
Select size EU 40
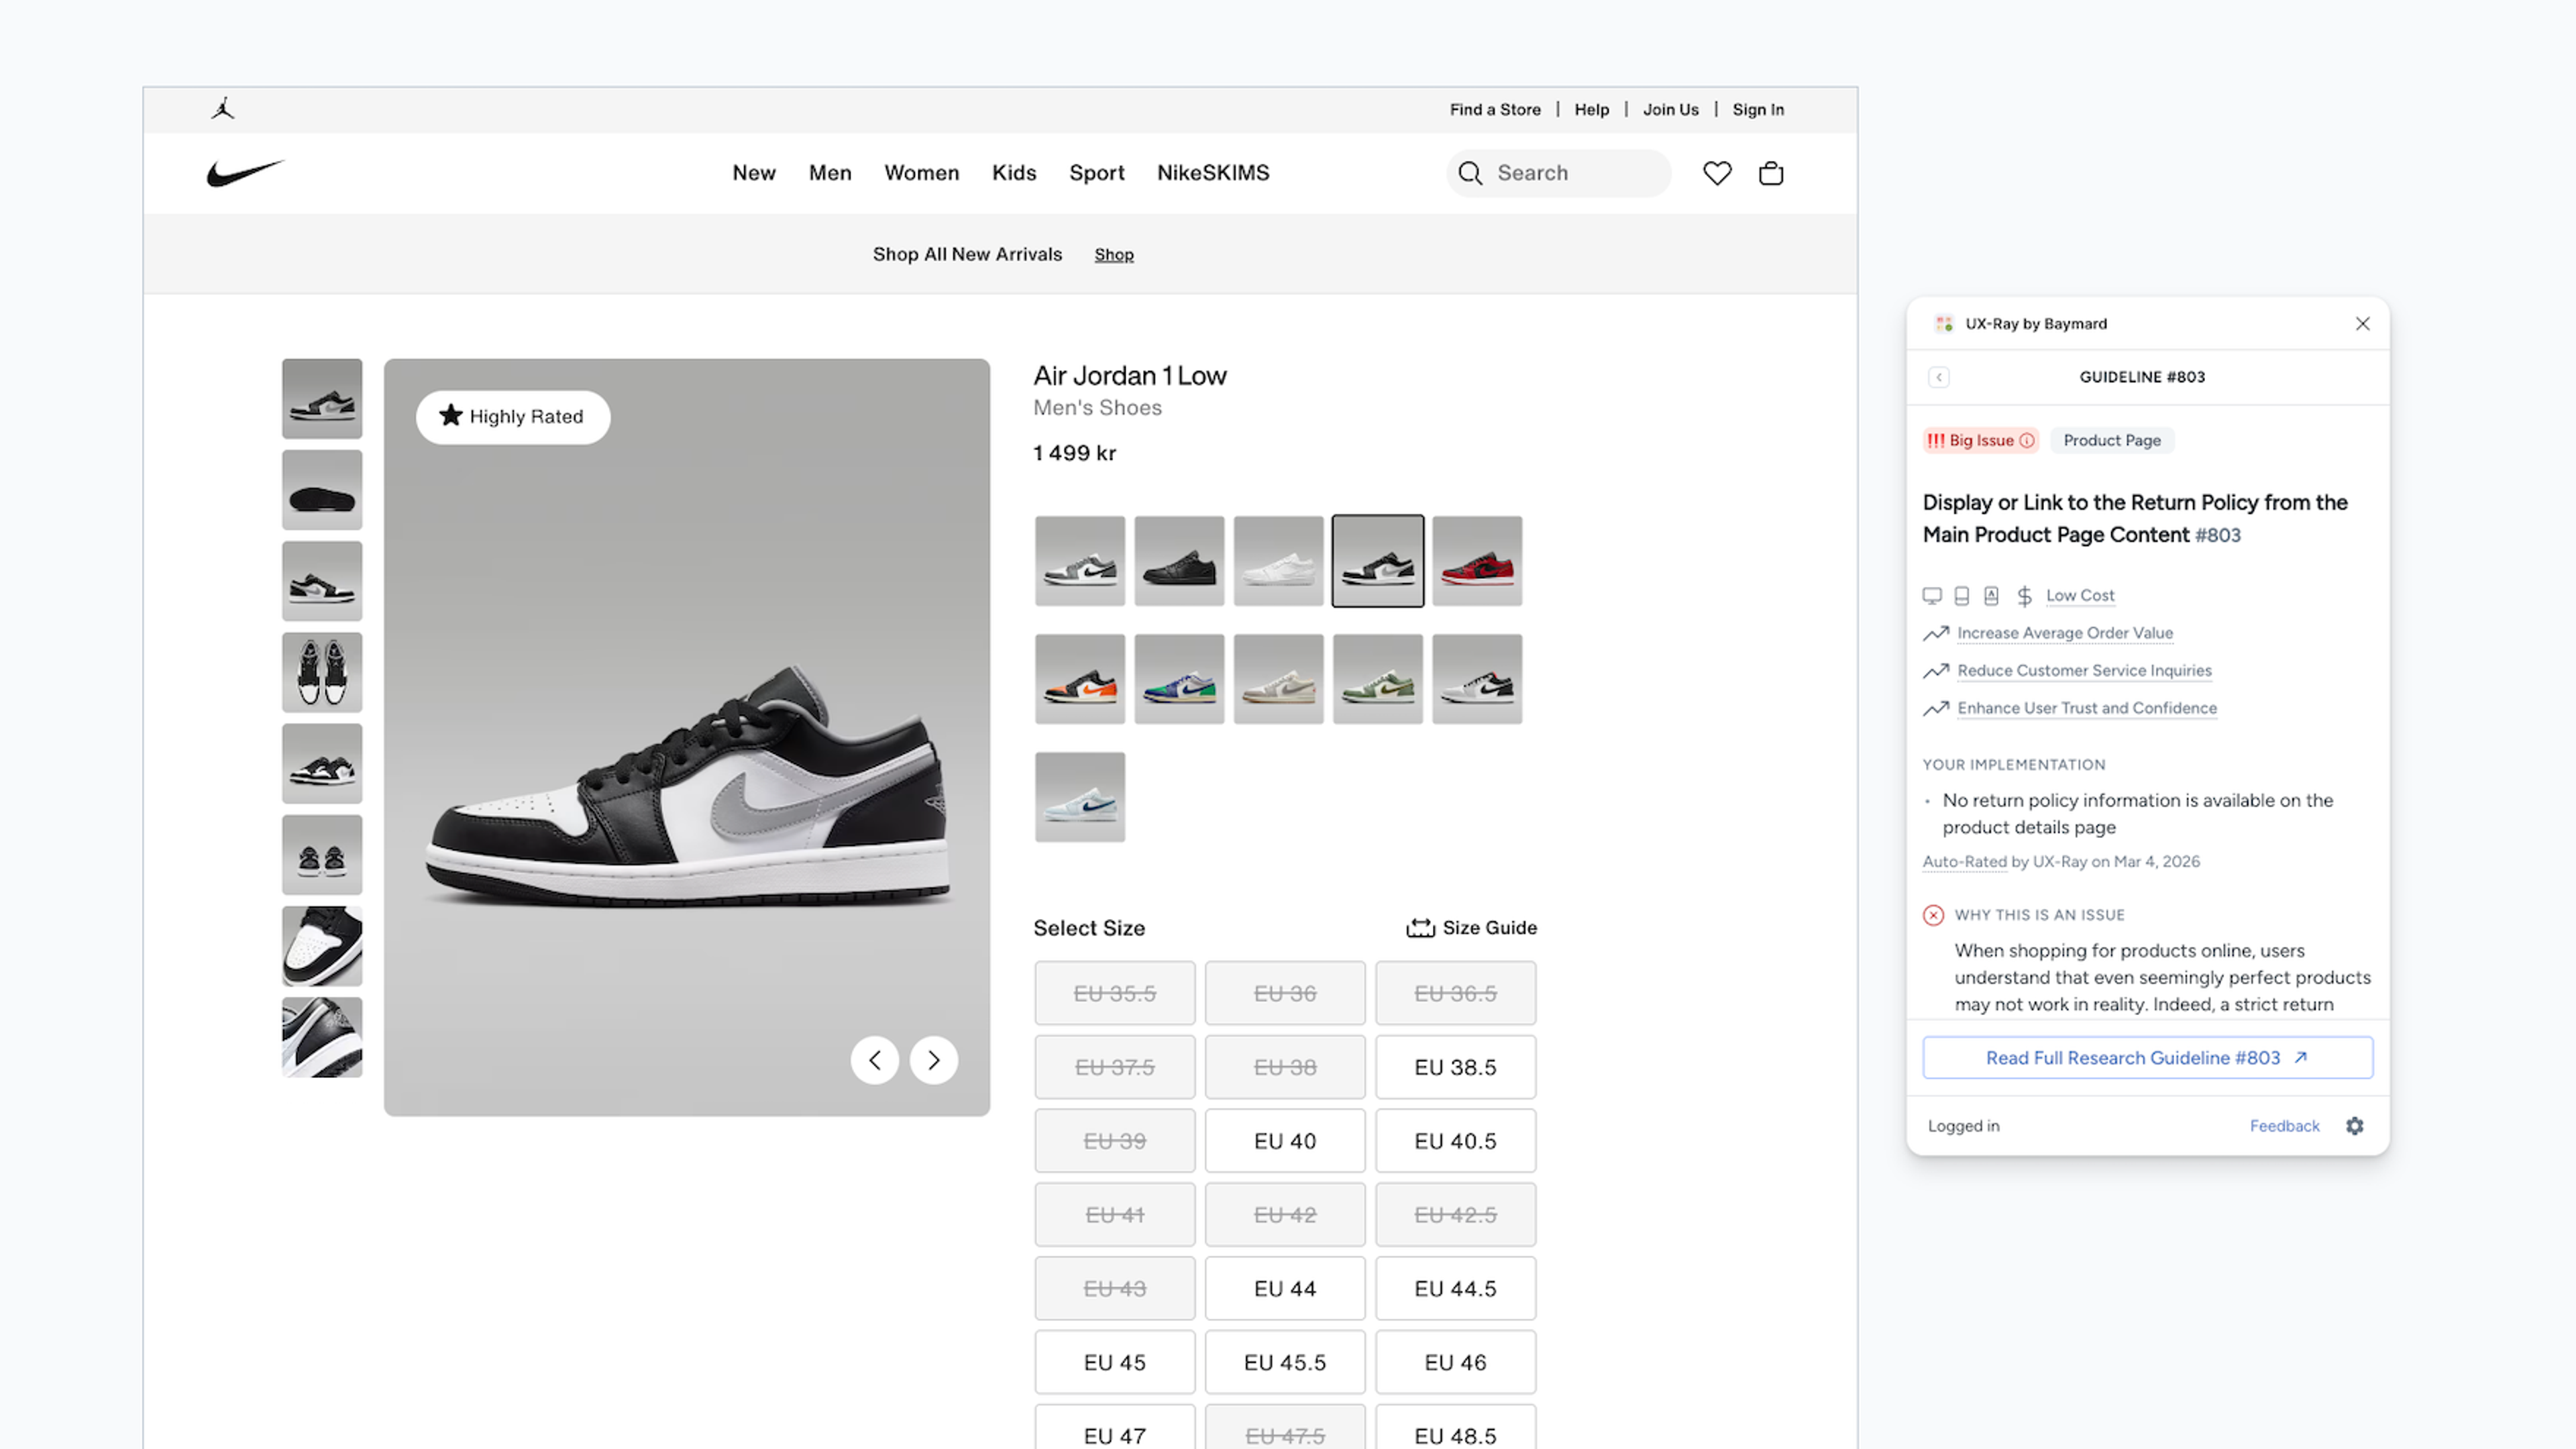point(1285,1141)
